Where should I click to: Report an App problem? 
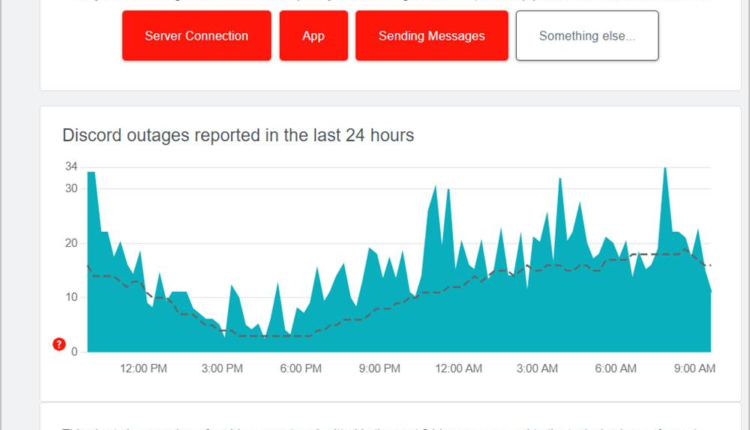click(x=314, y=36)
